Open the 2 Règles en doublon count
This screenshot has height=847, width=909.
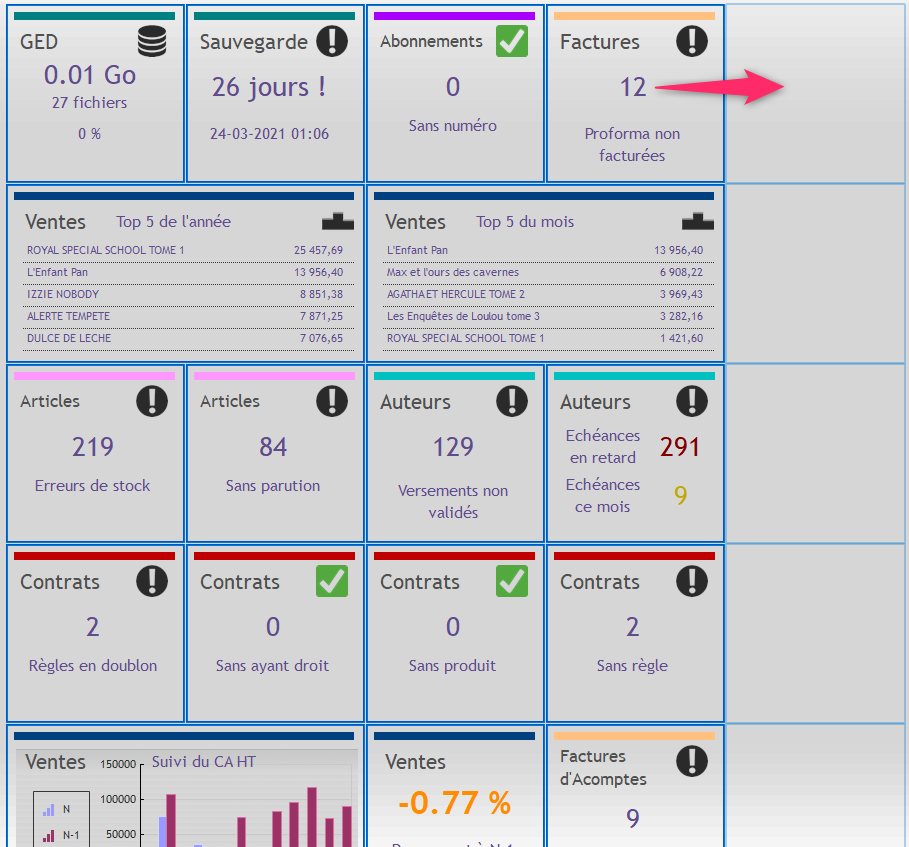point(93,627)
